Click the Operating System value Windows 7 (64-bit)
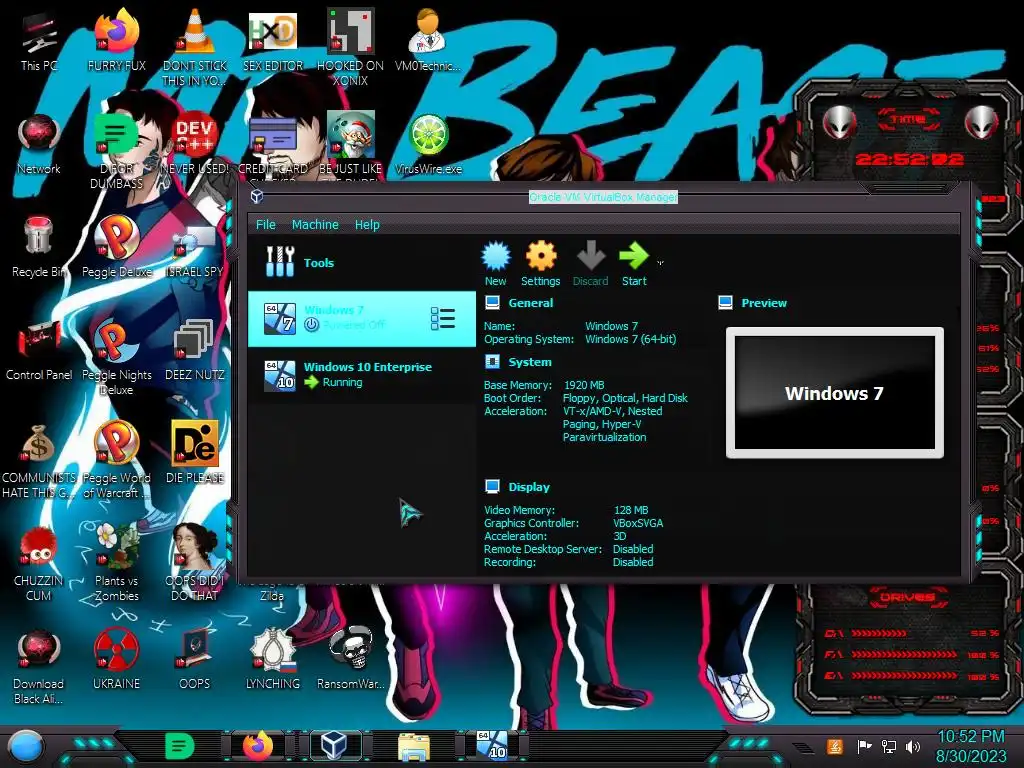The image size is (1024, 768). click(x=630, y=339)
